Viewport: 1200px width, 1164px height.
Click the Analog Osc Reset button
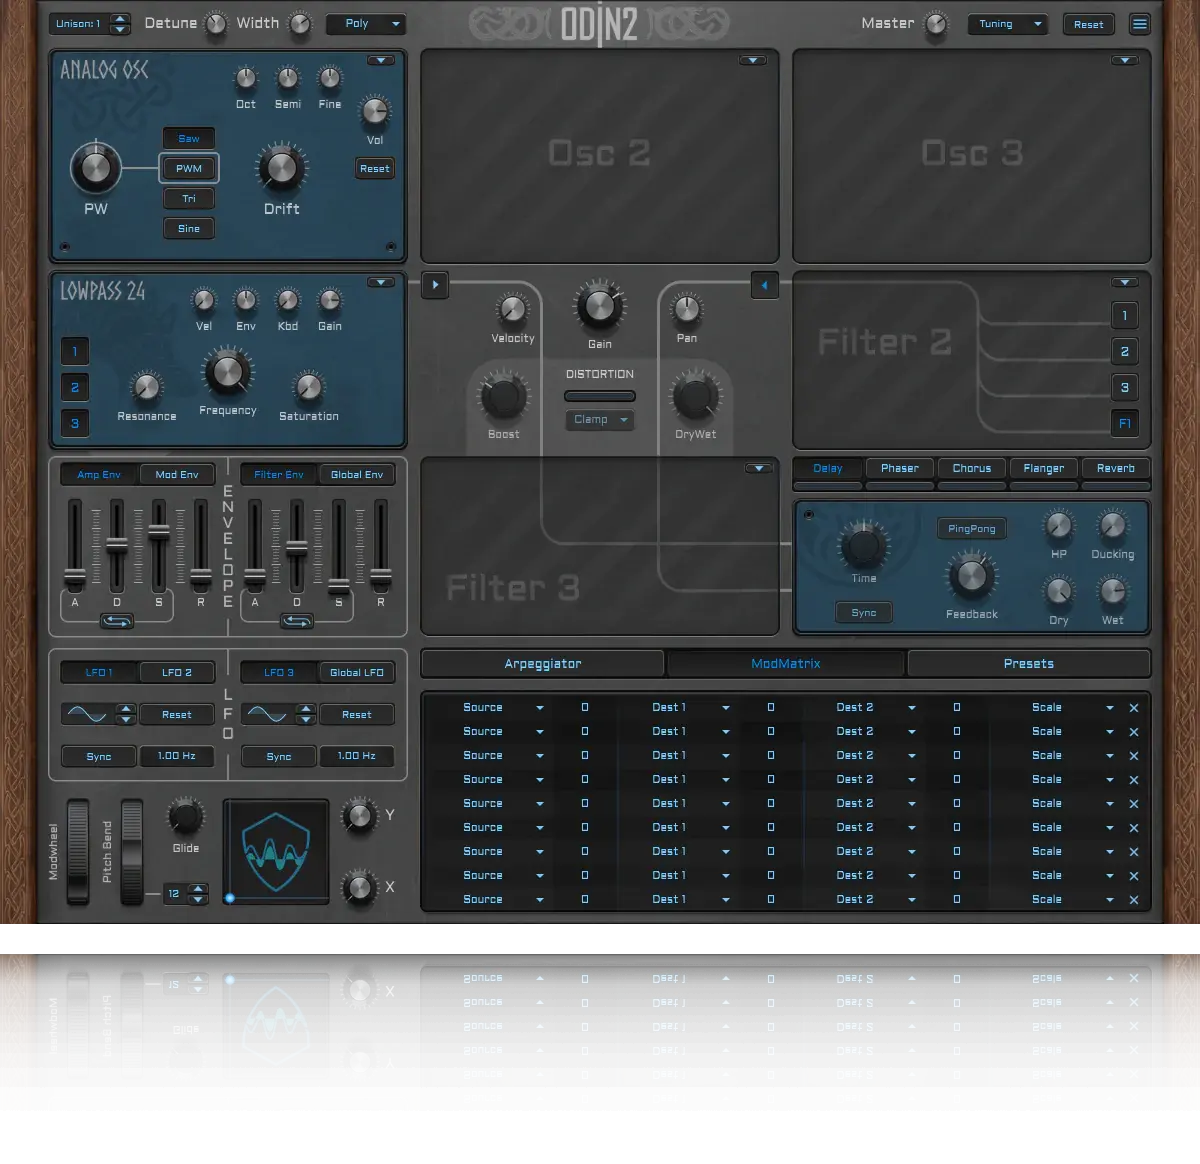point(375,168)
